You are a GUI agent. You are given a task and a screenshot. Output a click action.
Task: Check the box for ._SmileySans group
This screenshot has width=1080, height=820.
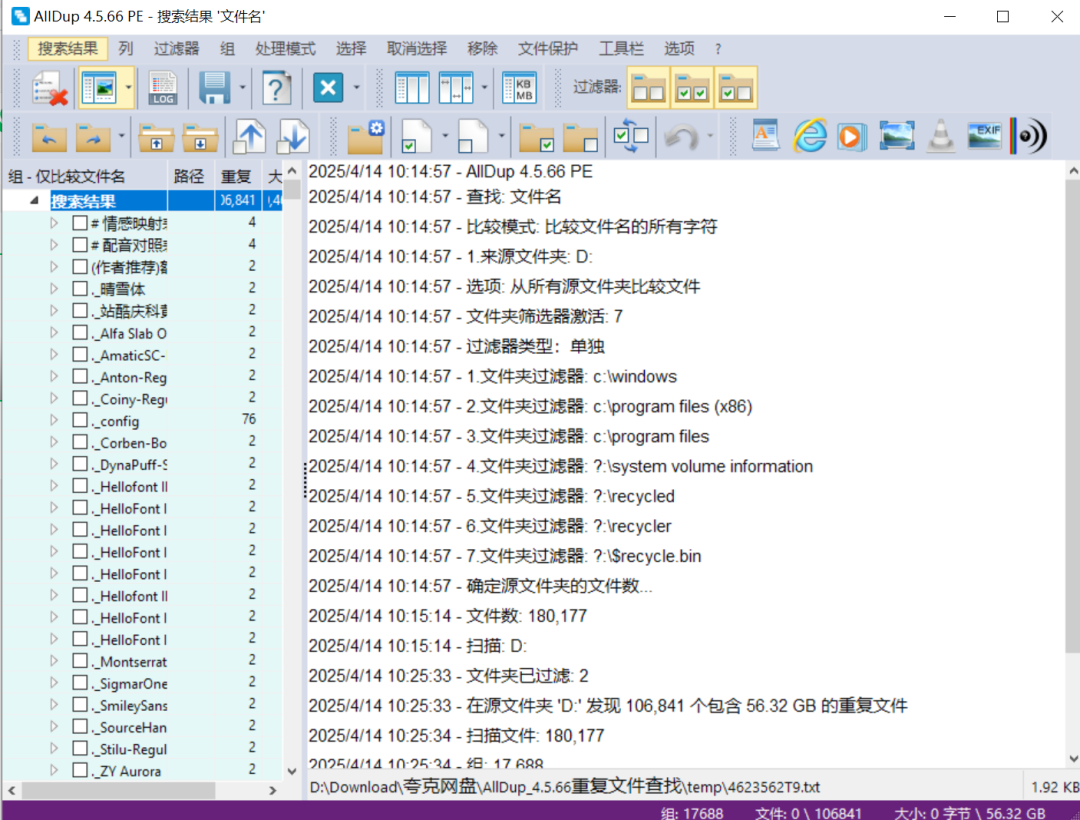pos(80,705)
